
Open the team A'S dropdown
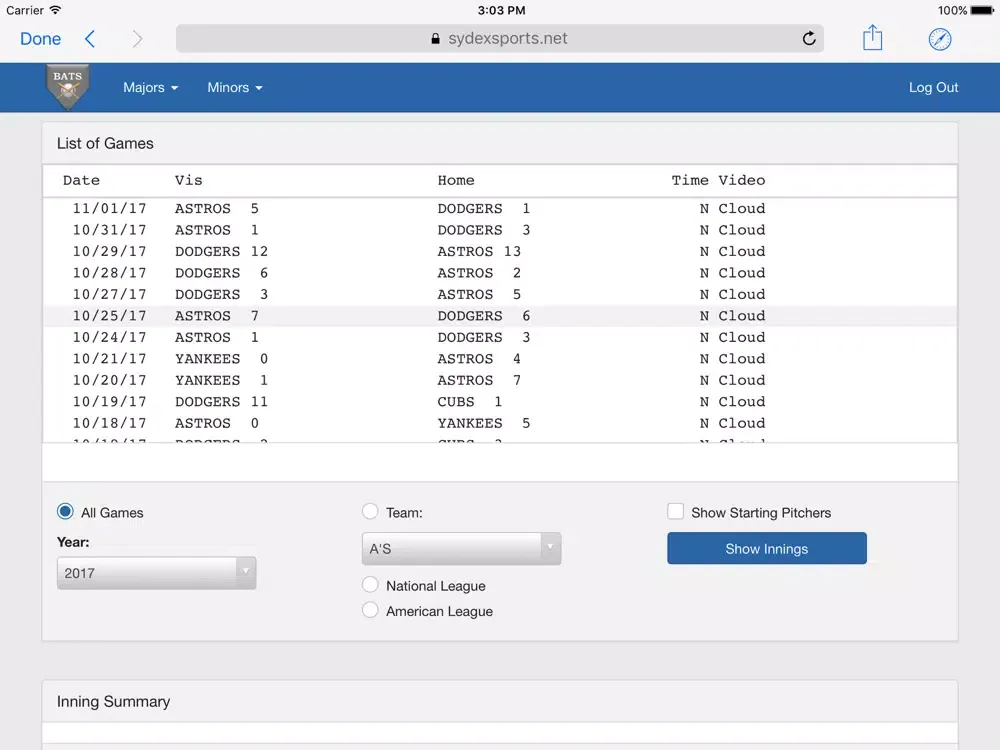tap(461, 548)
